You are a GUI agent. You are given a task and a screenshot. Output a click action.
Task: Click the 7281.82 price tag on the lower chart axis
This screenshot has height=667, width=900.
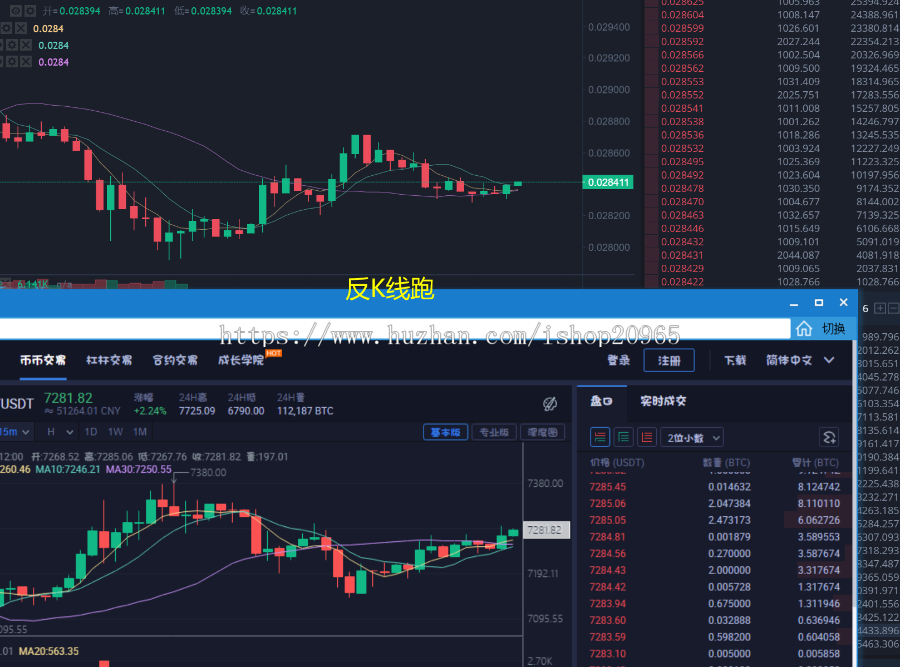[544, 530]
